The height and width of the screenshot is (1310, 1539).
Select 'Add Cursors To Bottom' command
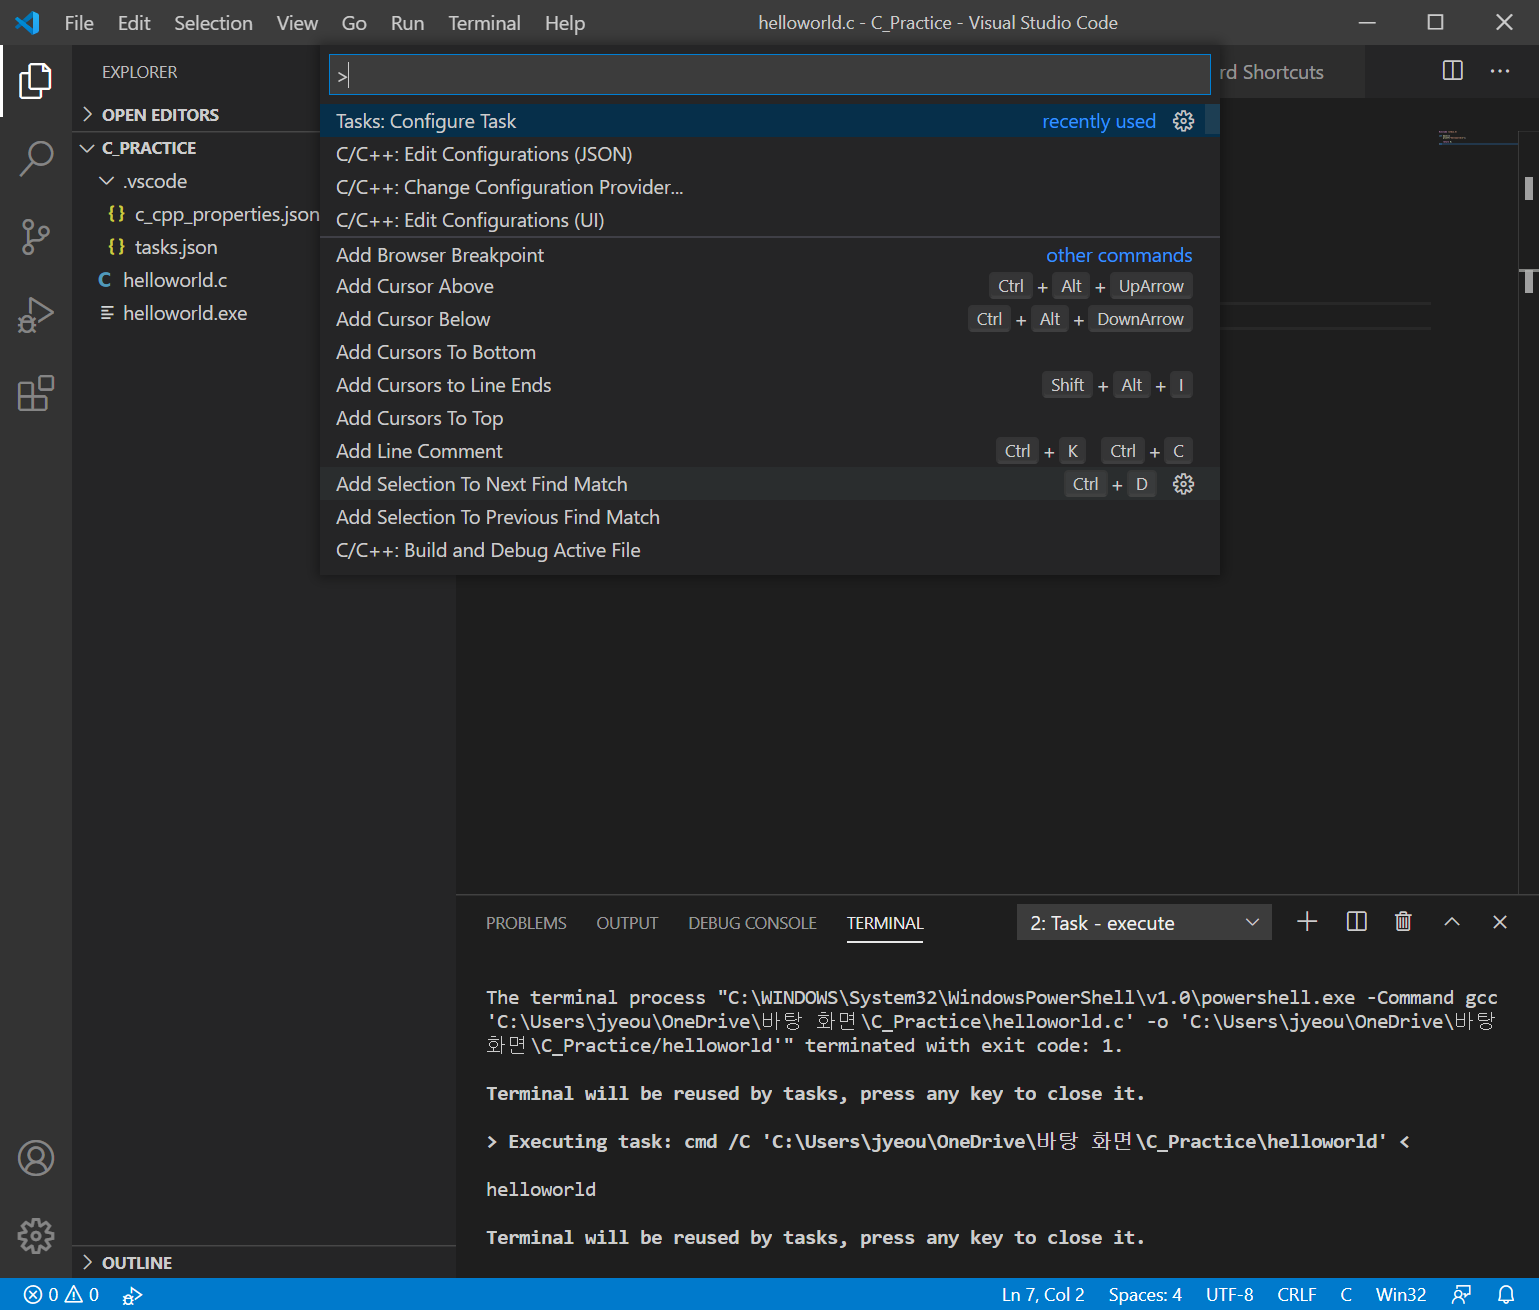coord(769,352)
